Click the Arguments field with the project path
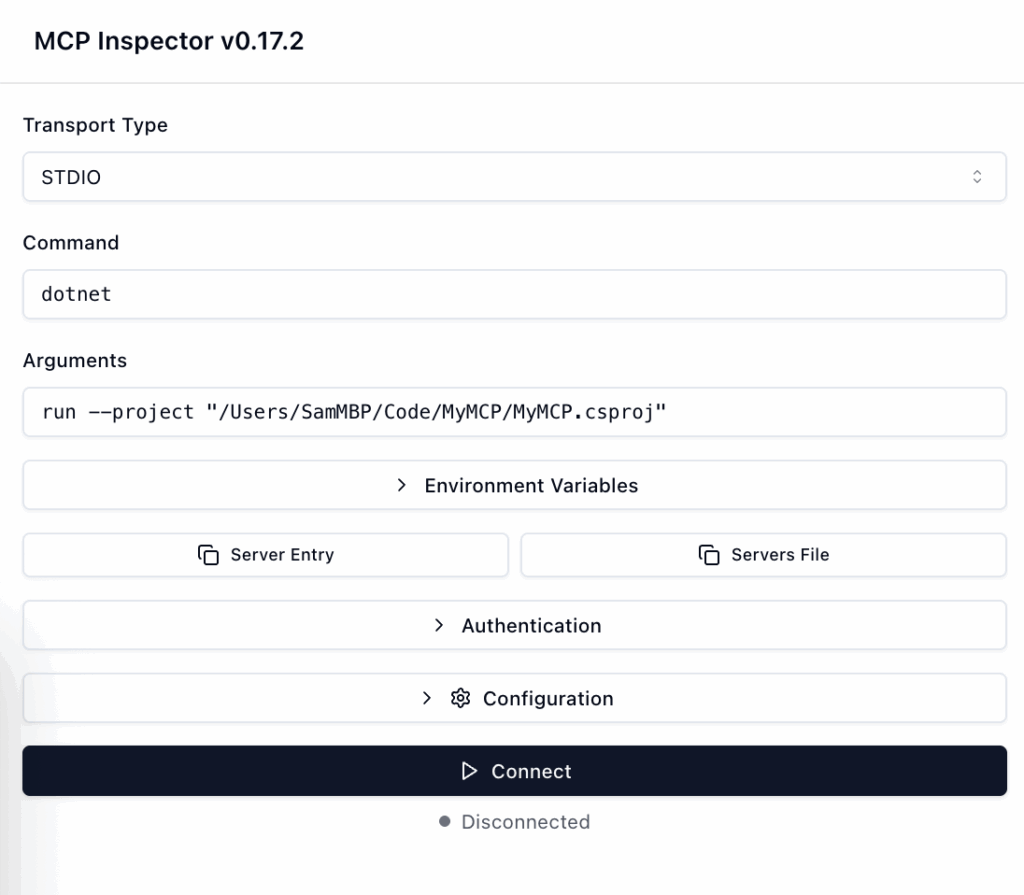1024x895 pixels. (514, 412)
